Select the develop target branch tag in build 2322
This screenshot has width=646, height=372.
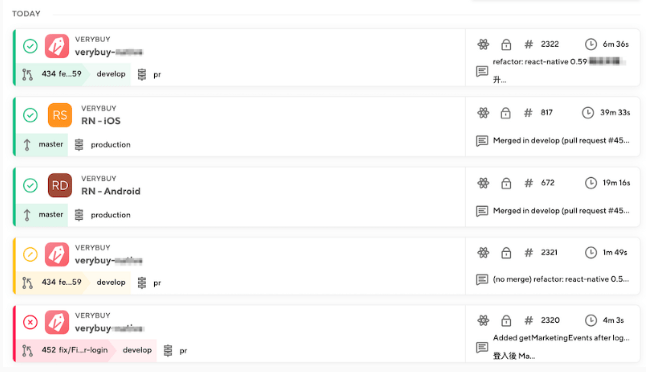[x=111, y=74]
